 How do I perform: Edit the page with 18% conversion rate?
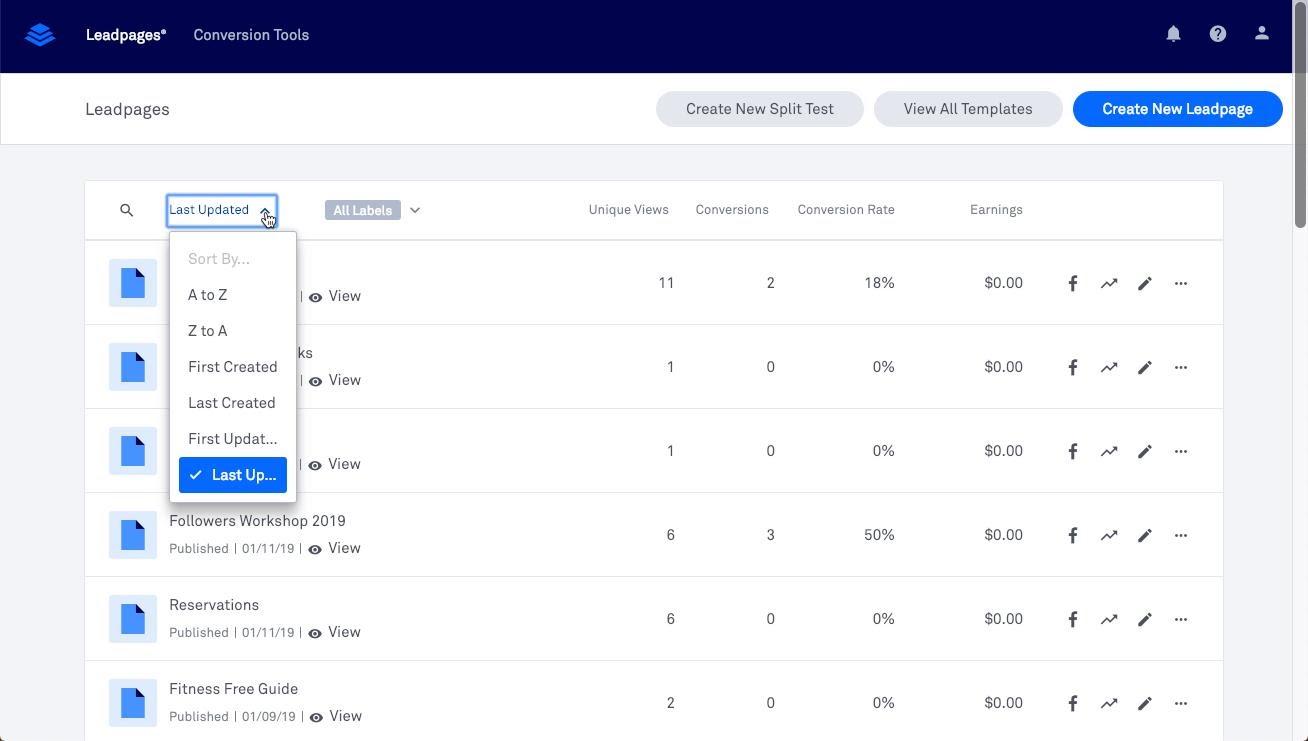tap(1144, 283)
